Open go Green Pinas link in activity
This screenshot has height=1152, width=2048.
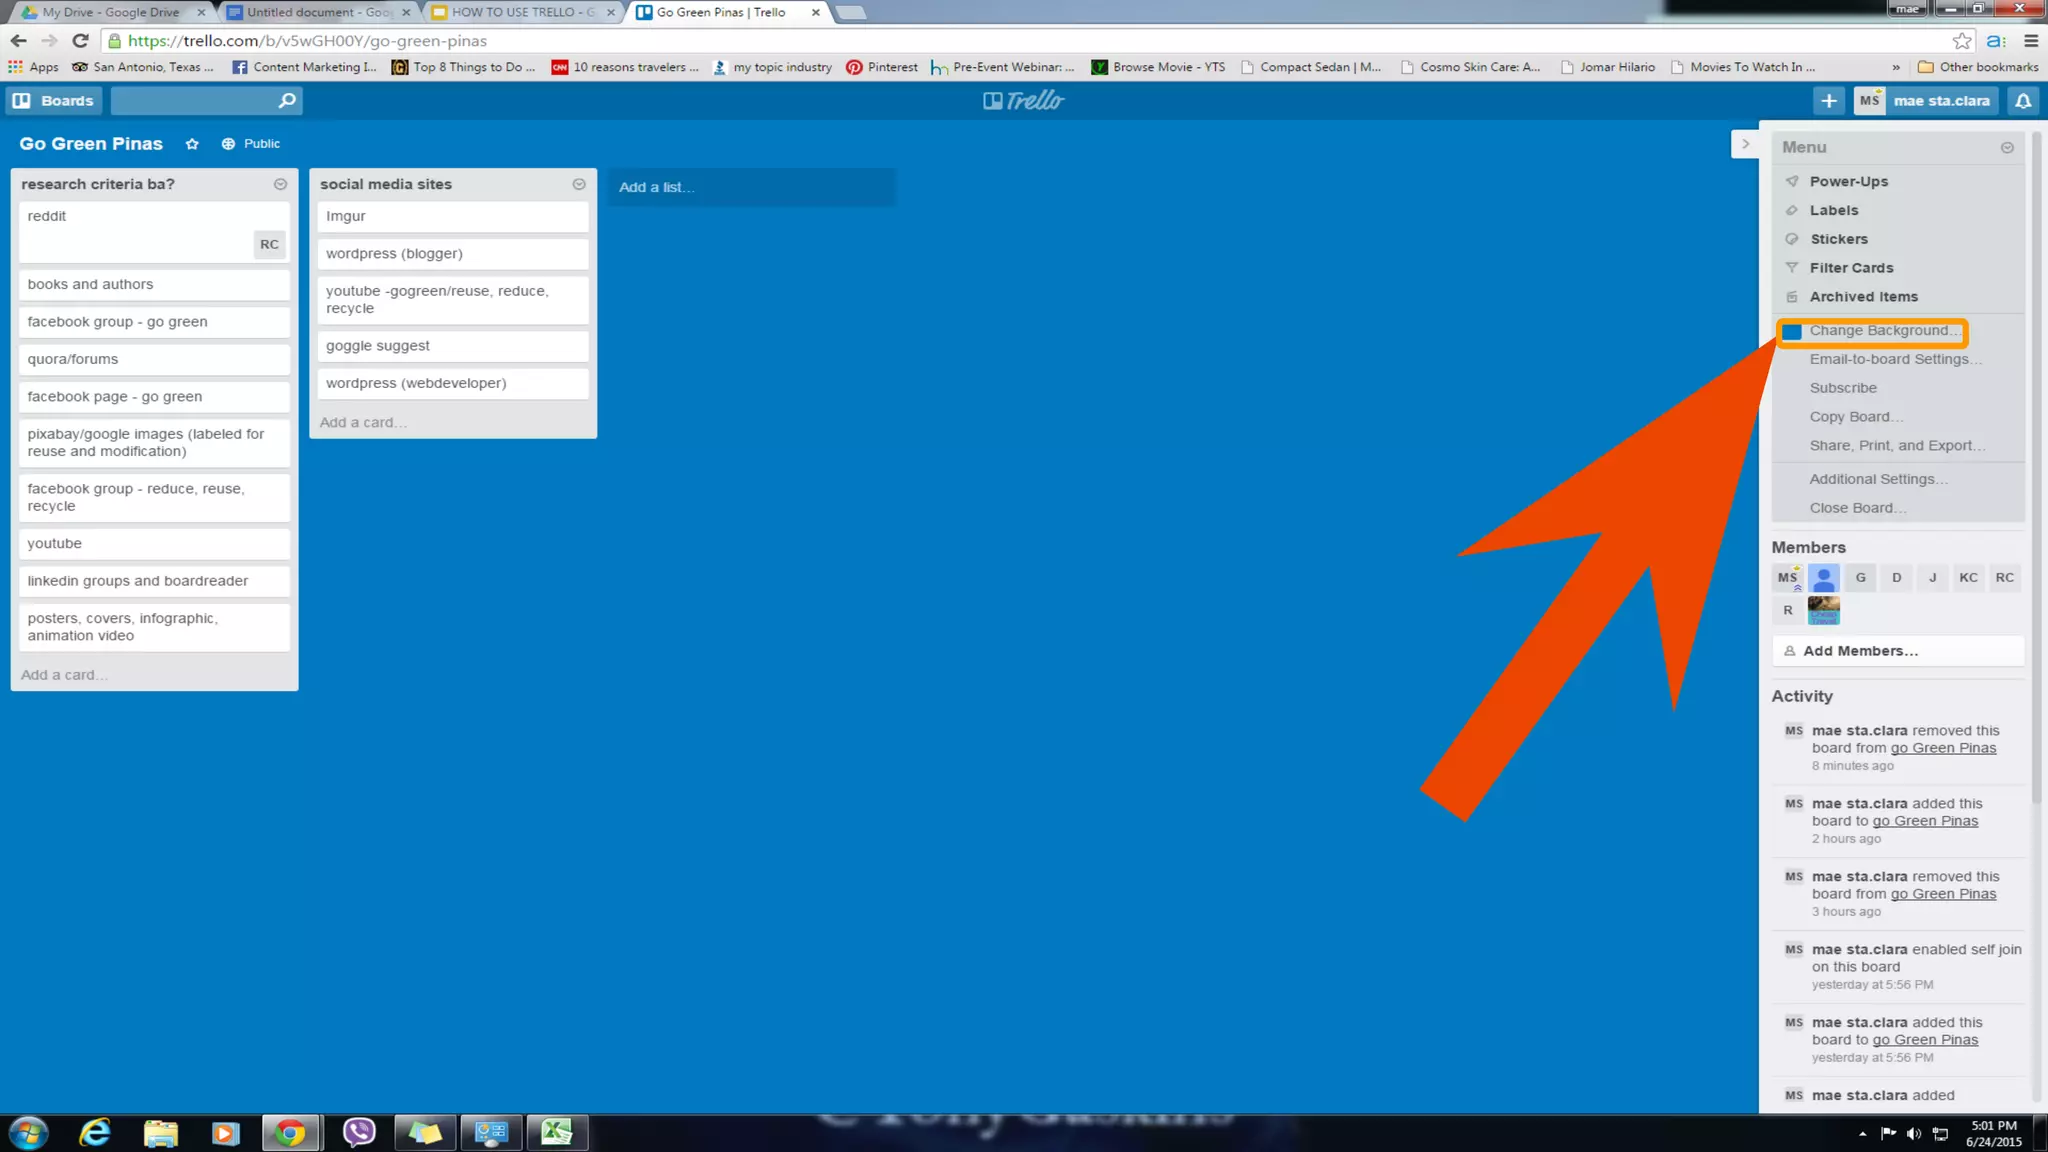coord(1942,748)
